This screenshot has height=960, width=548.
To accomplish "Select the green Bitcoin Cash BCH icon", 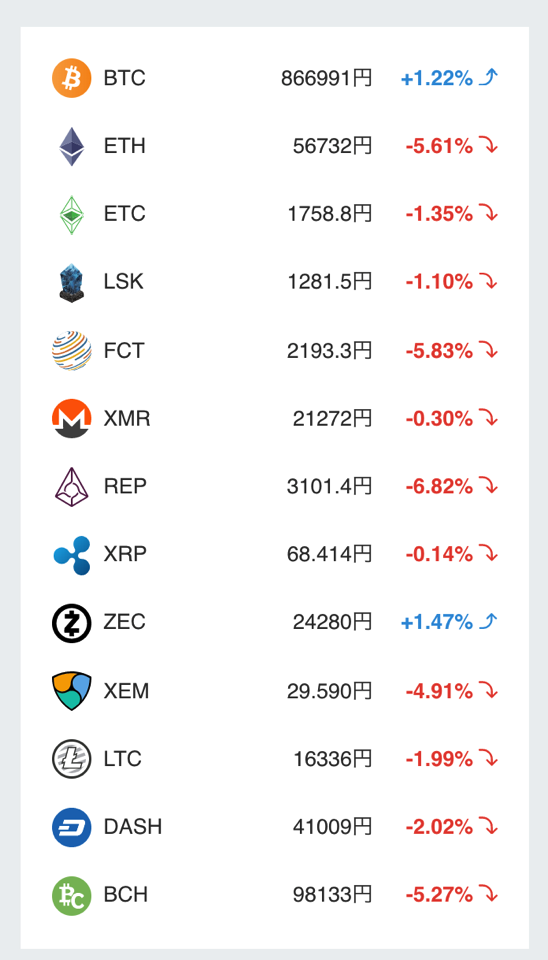I will pos(72,895).
